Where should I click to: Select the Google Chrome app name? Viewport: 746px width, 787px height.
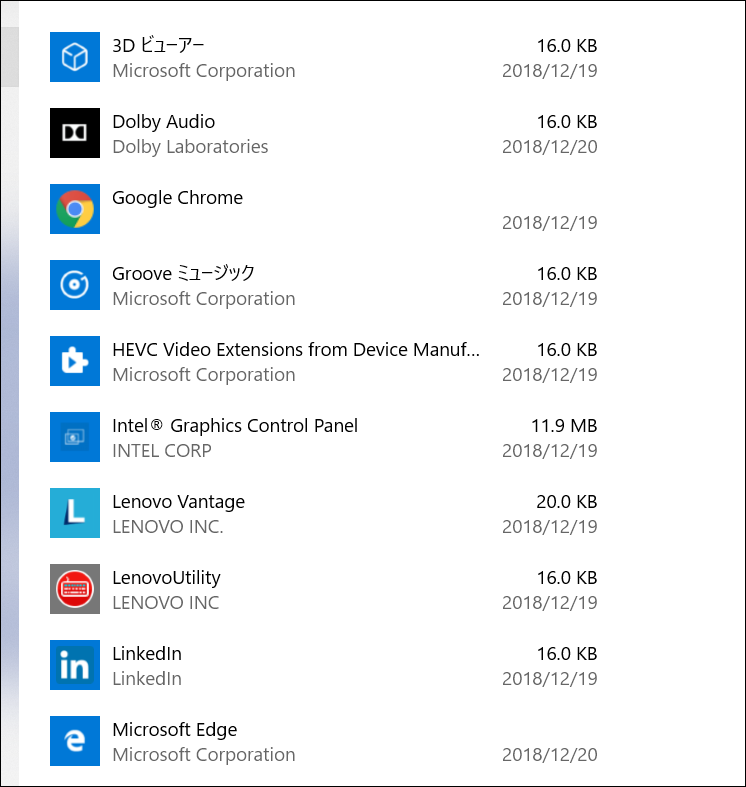[178, 198]
